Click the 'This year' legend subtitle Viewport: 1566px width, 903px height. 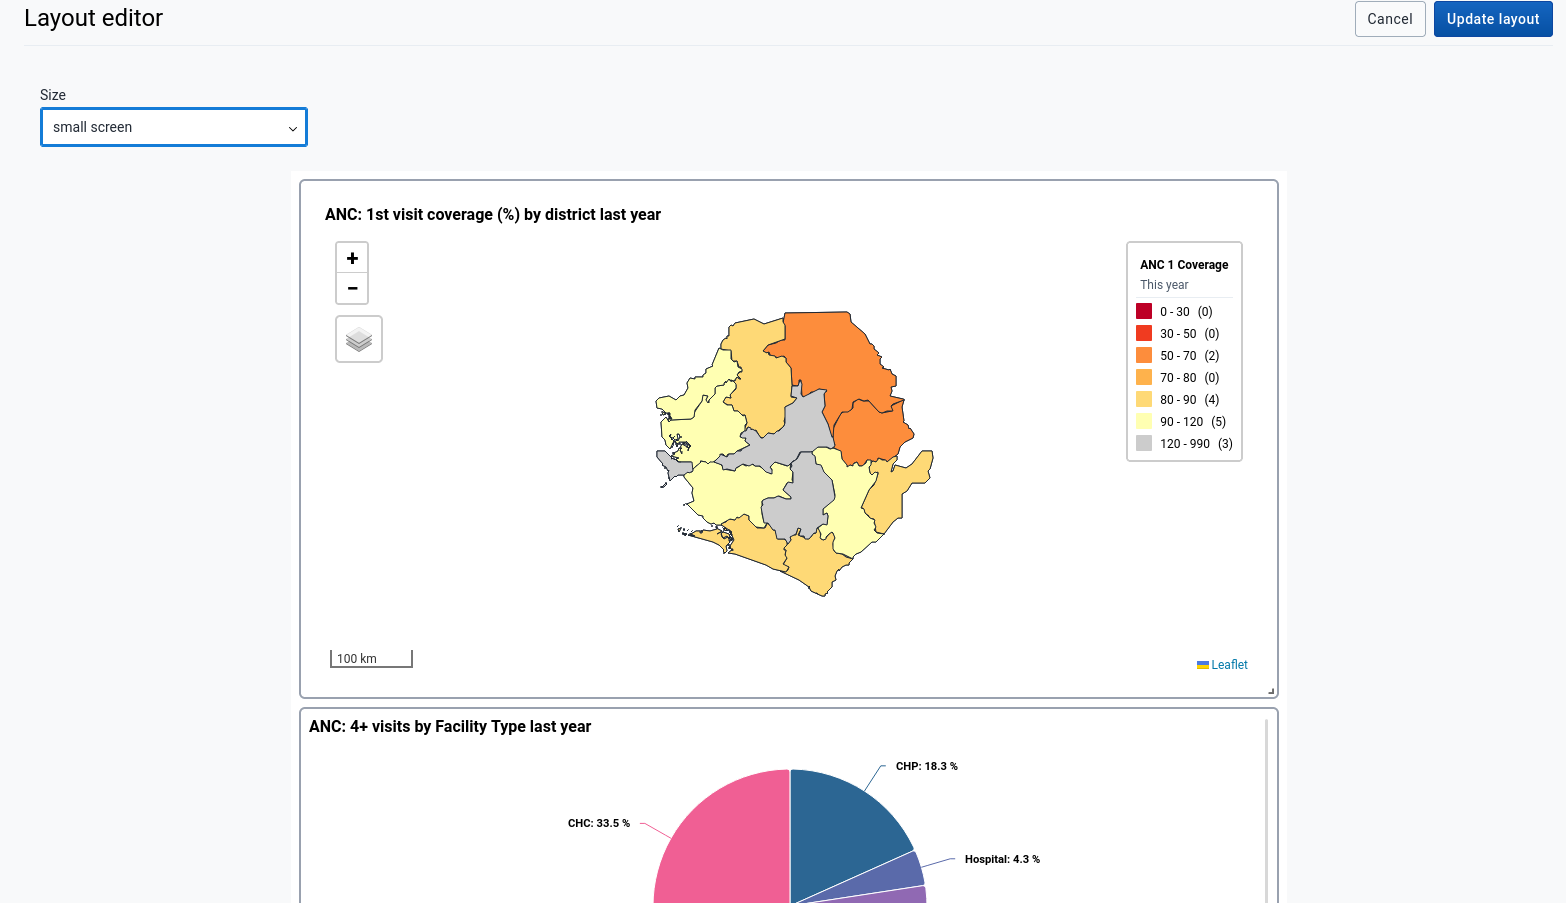pyautogui.click(x=1164, y=285)
